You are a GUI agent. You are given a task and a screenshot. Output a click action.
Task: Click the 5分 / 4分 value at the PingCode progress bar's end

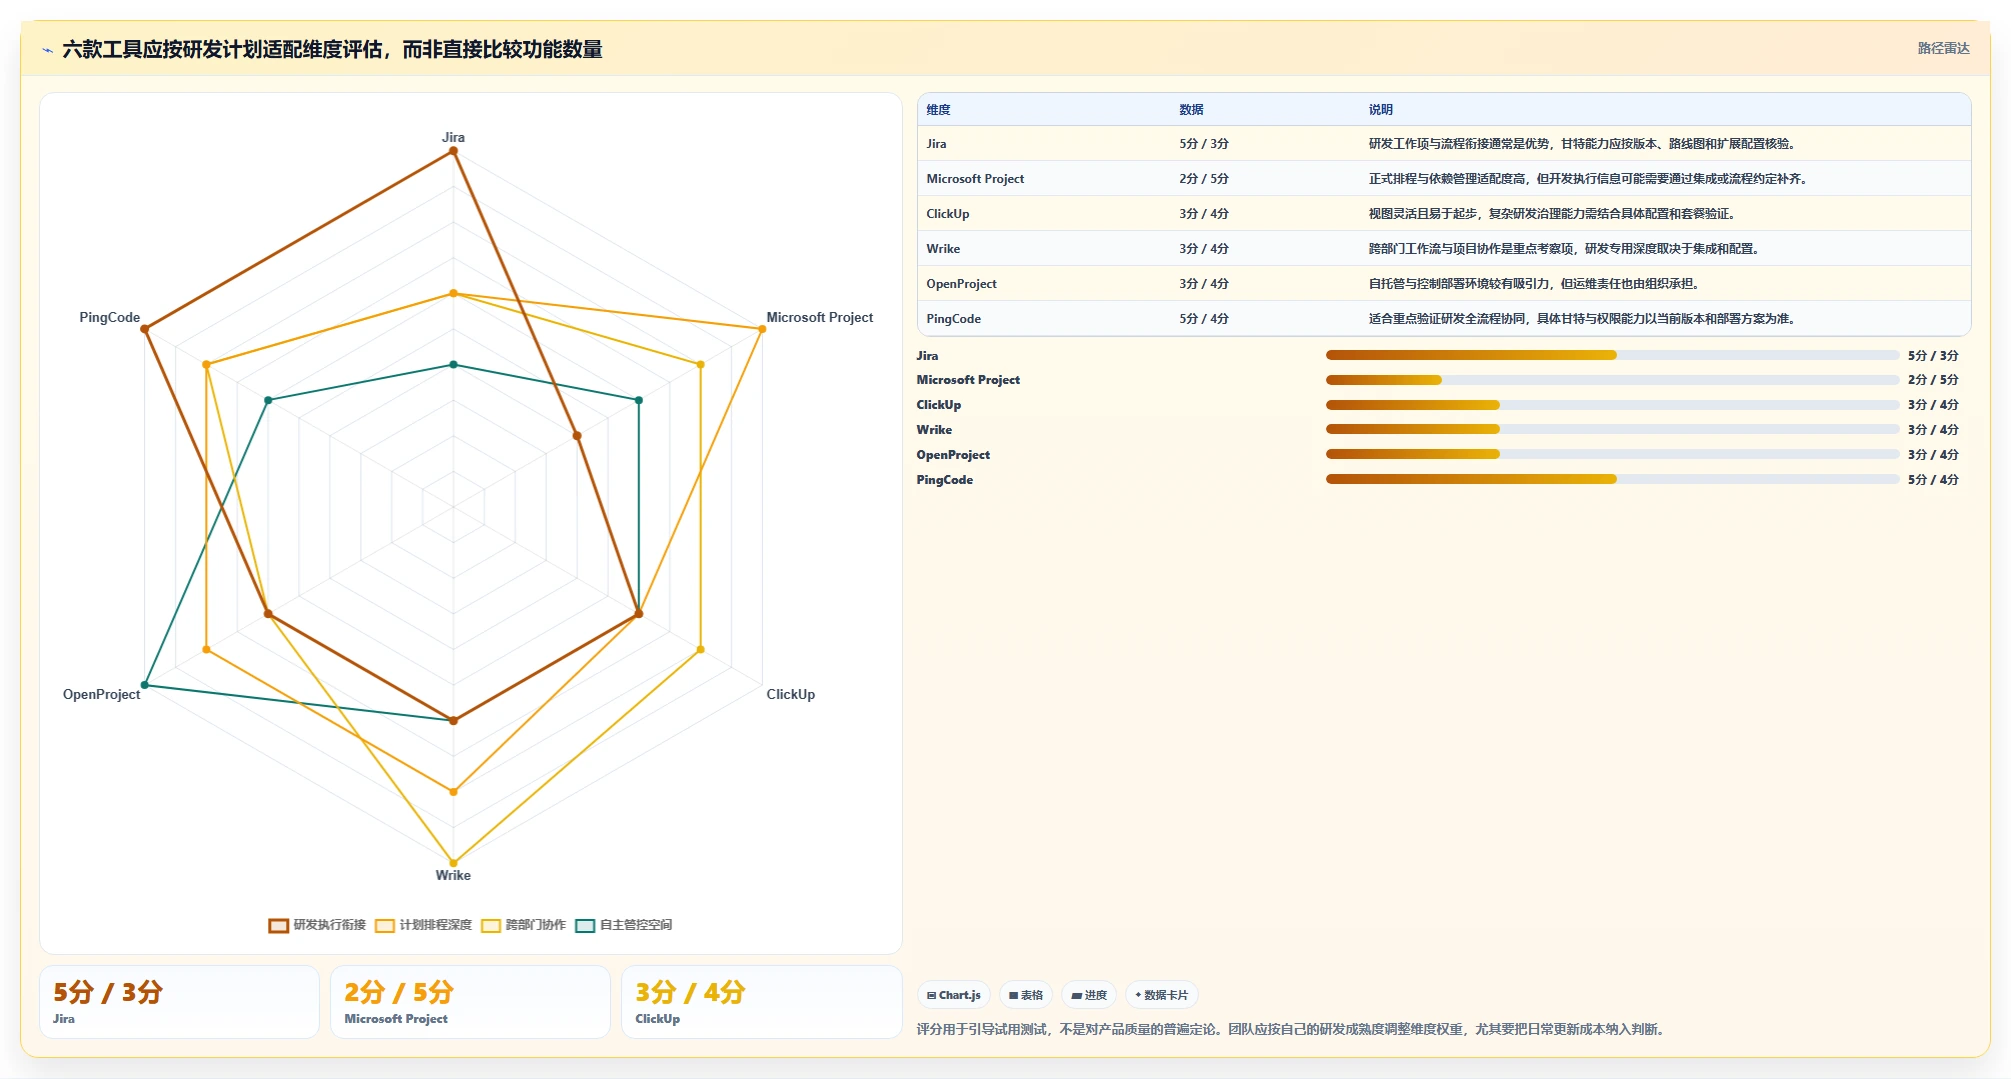pyautogui.click(x=1933, y=480)
